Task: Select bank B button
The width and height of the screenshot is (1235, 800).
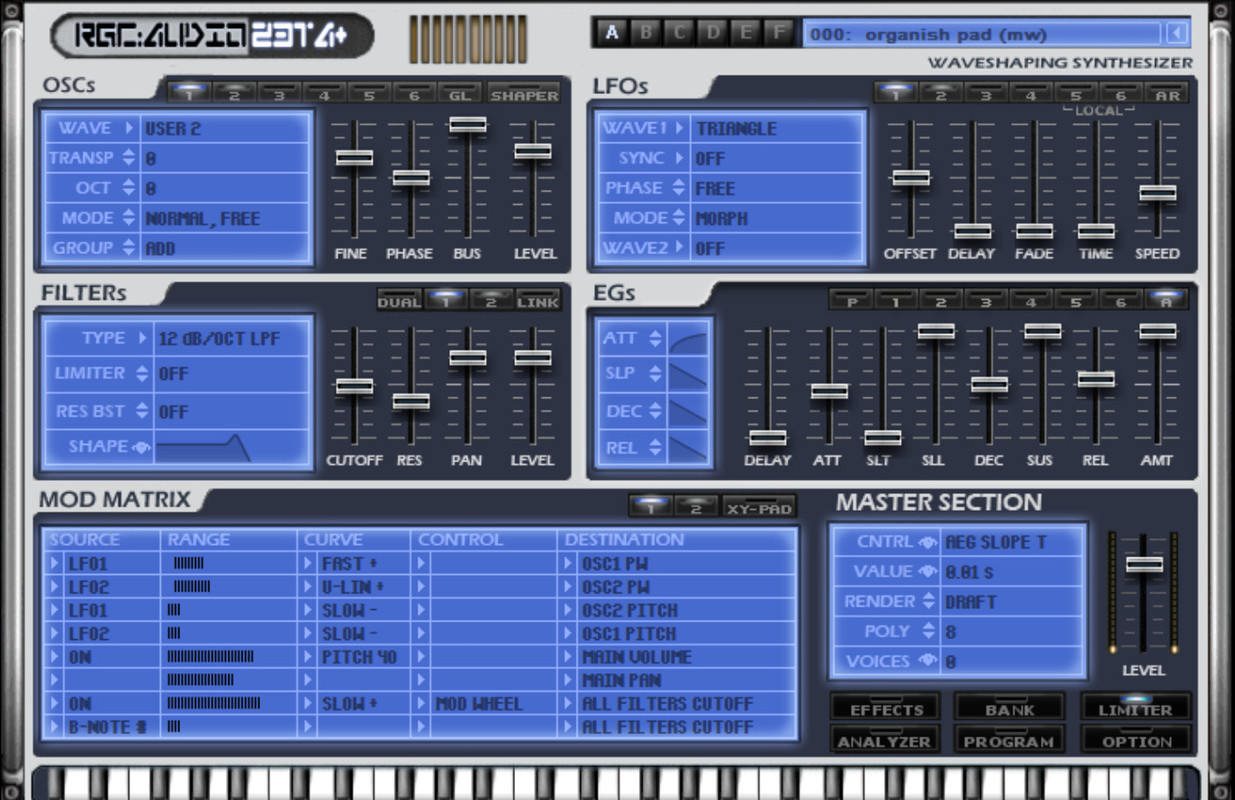Action: tap(646, 33)
